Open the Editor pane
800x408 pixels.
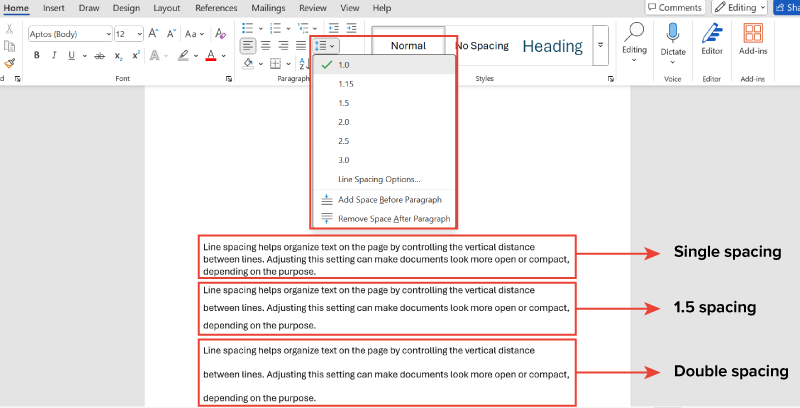pyautogui.click(x=712, y=40)
